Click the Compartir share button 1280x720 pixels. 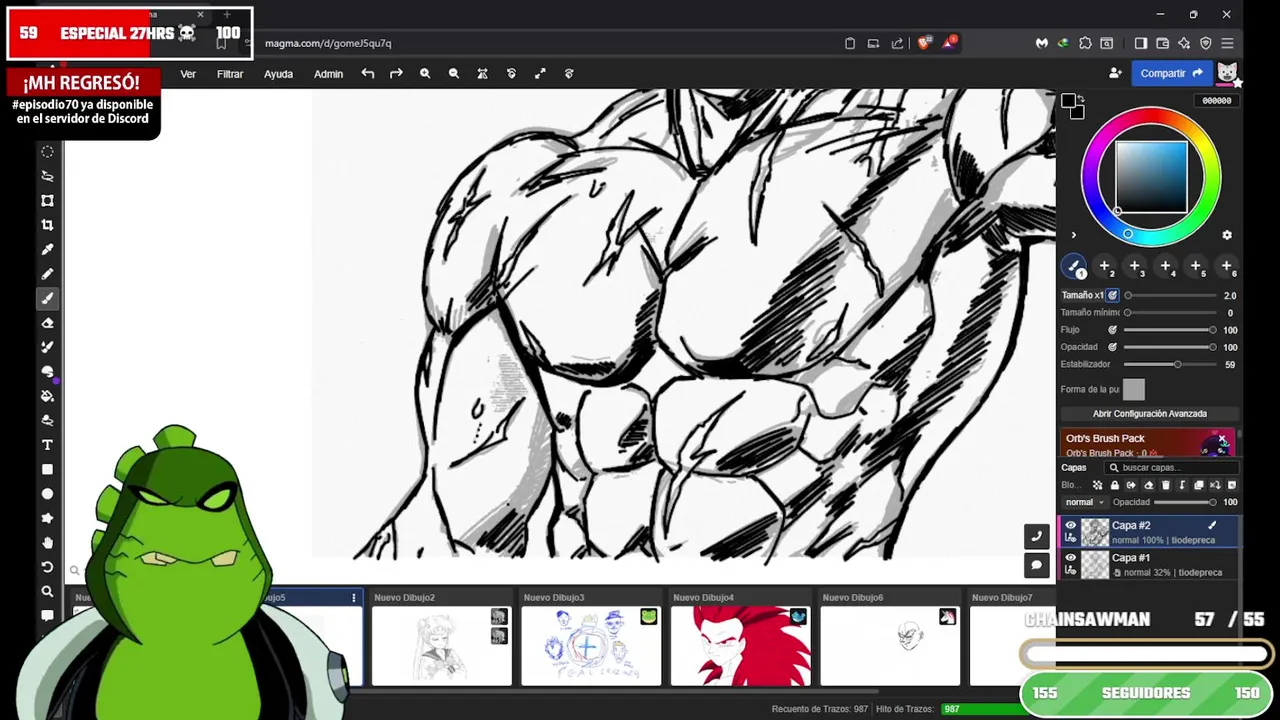click(1171, 73)
